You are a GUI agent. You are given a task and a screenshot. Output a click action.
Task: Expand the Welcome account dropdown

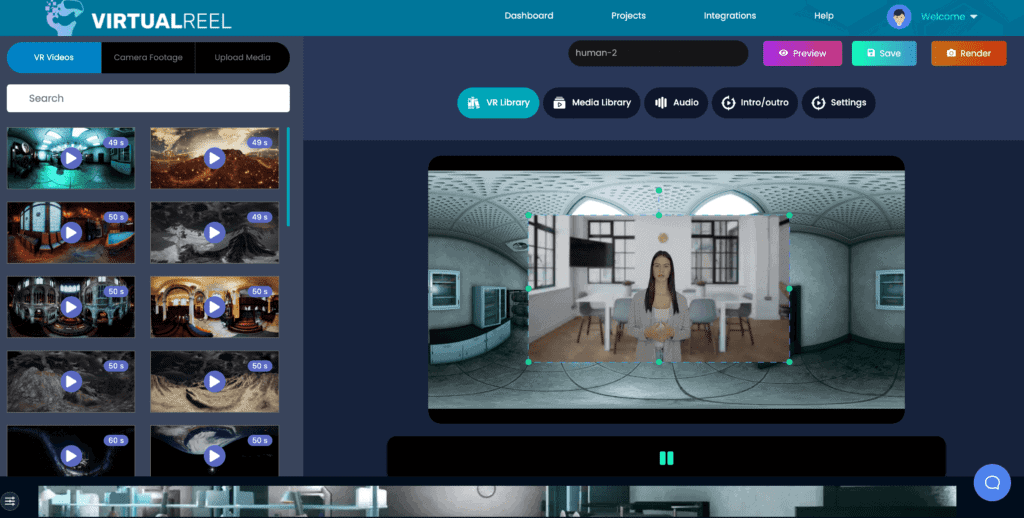949,16
